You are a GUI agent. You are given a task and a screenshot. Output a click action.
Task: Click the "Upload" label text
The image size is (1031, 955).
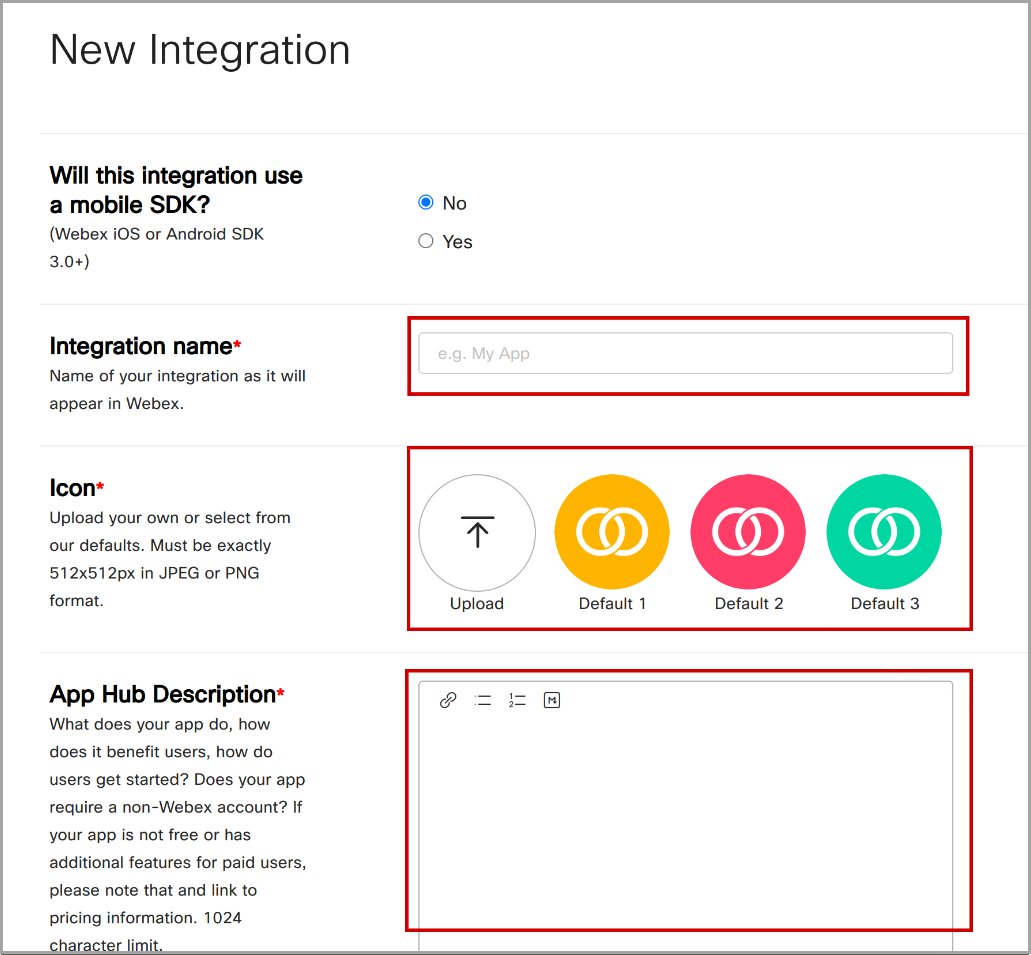click(x=477, y=604)
